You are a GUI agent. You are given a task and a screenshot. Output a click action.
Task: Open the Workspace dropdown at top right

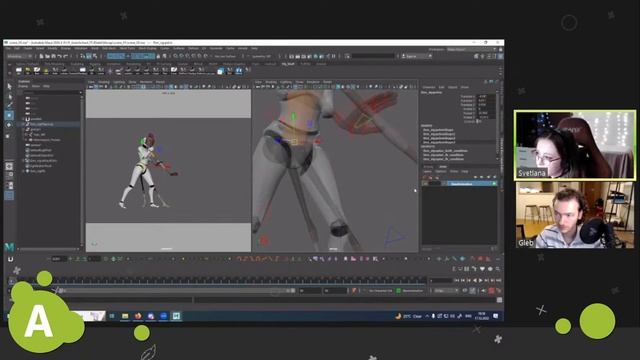click(470, 49)
